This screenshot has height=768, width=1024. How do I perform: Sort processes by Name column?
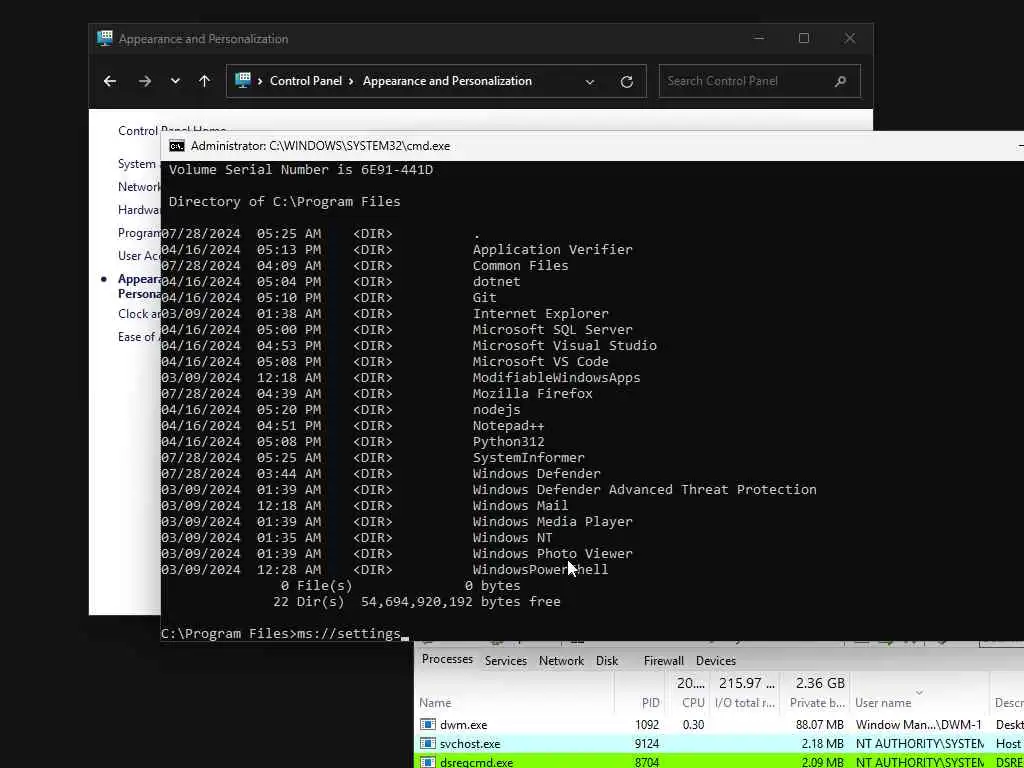tap(435, 703)
